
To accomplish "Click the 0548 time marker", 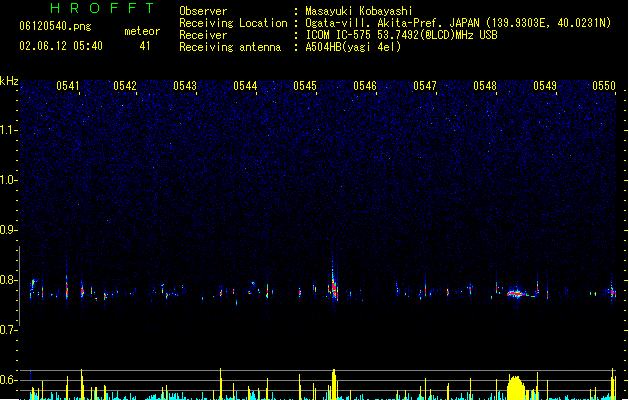I will click(485, 86).
